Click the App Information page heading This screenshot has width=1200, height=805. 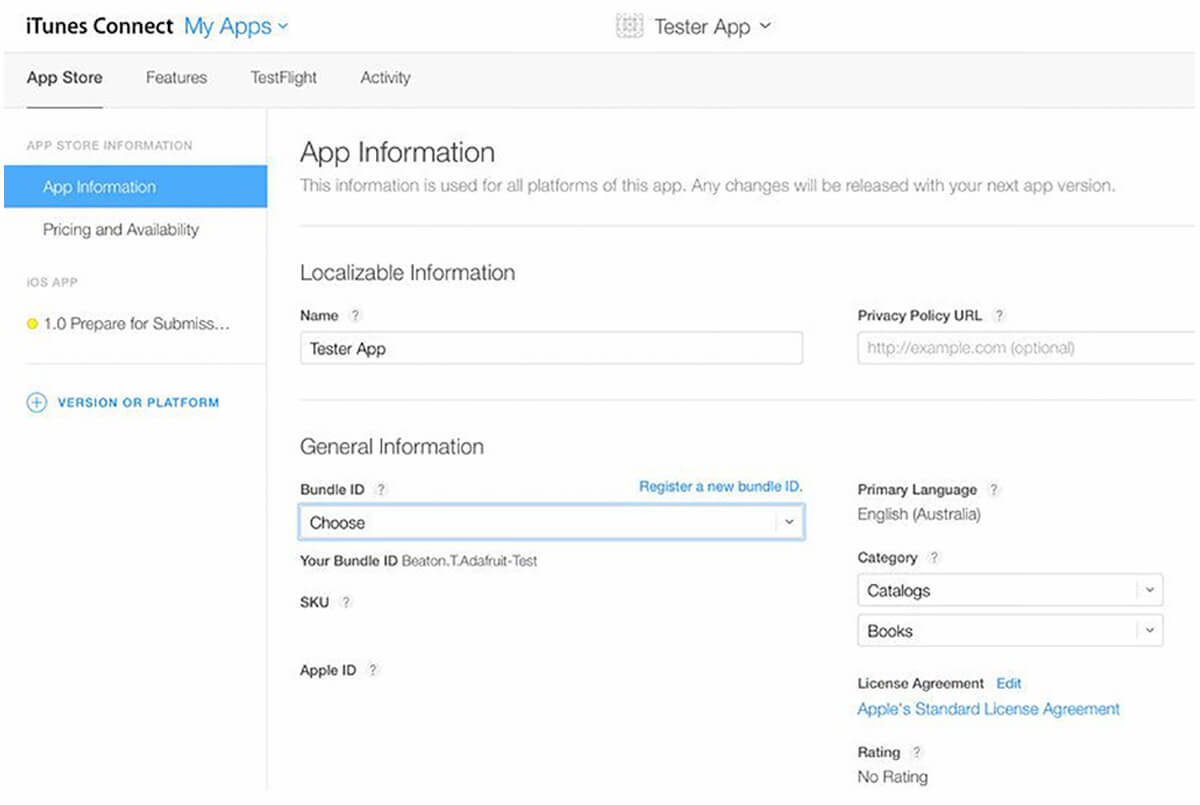click(x=397, y=153)
